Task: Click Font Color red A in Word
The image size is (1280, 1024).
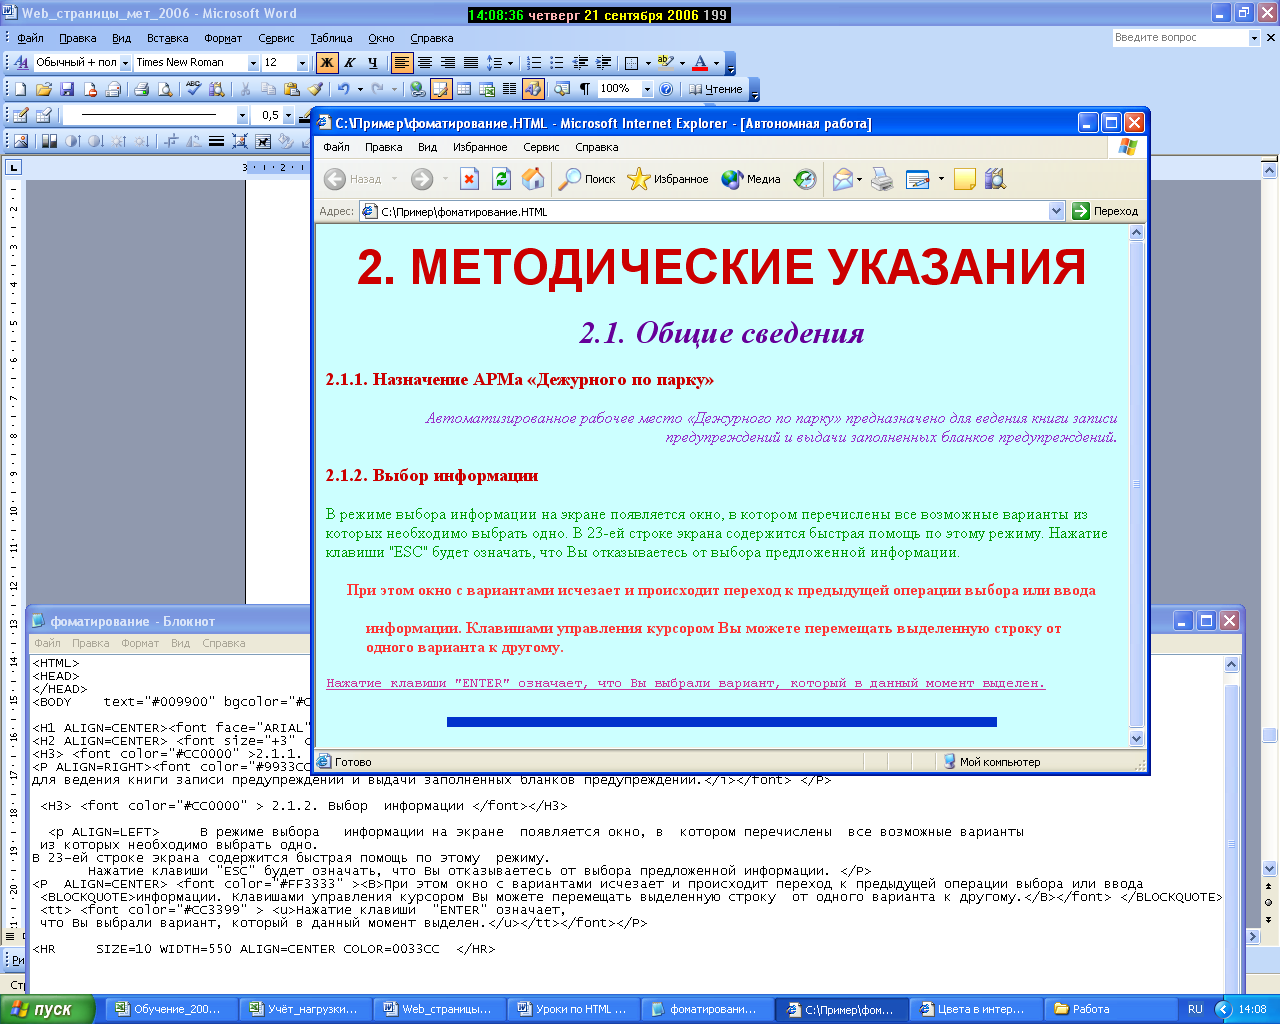Action: [x=700, y=62]
